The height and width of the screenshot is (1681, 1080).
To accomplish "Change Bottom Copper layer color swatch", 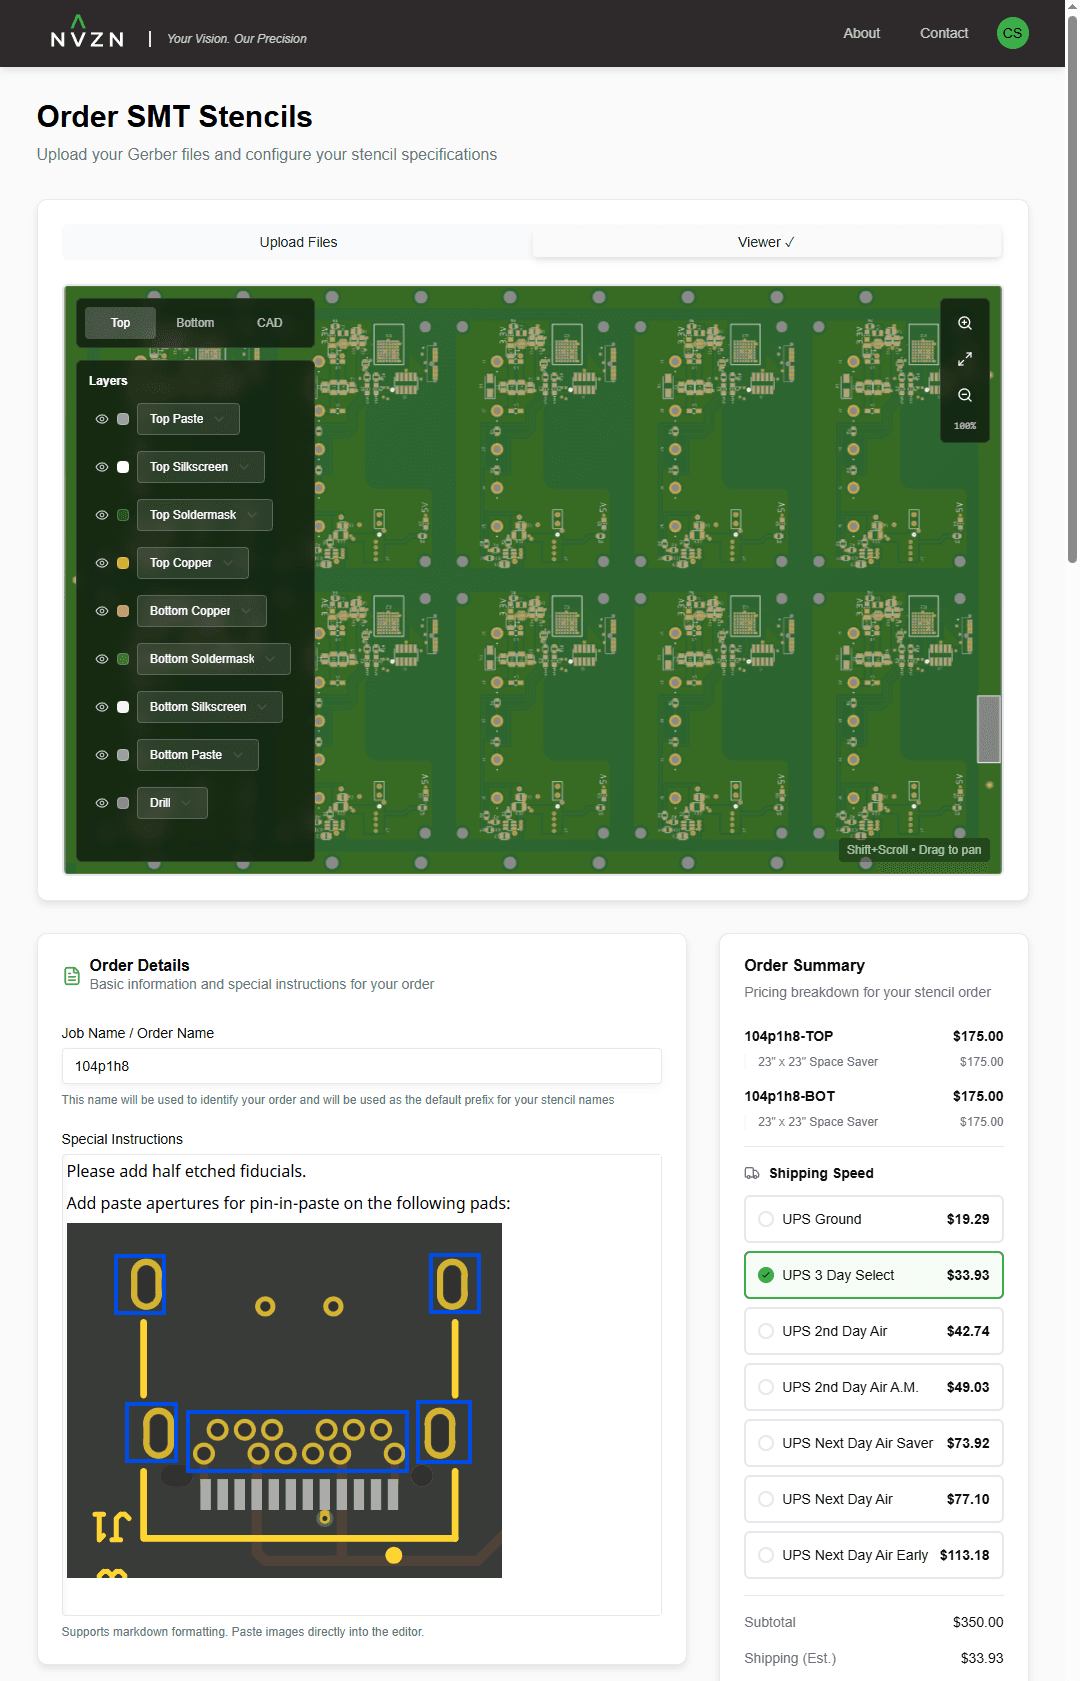I will pos(123,611).
